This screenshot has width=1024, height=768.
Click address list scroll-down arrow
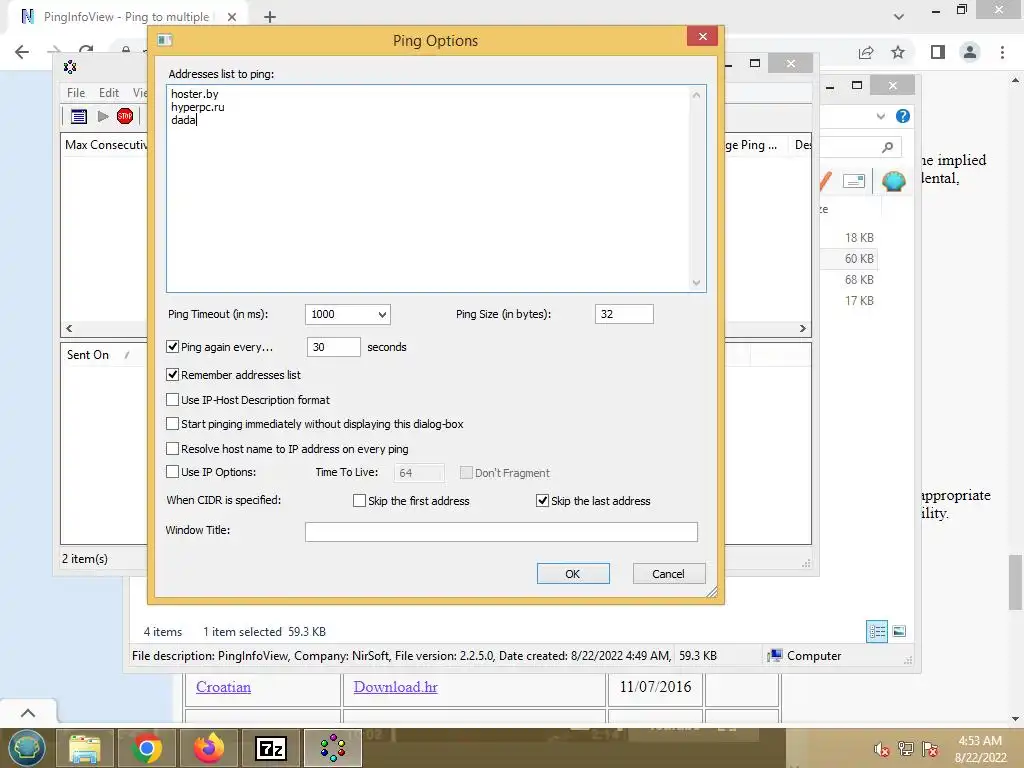point(696,283)
